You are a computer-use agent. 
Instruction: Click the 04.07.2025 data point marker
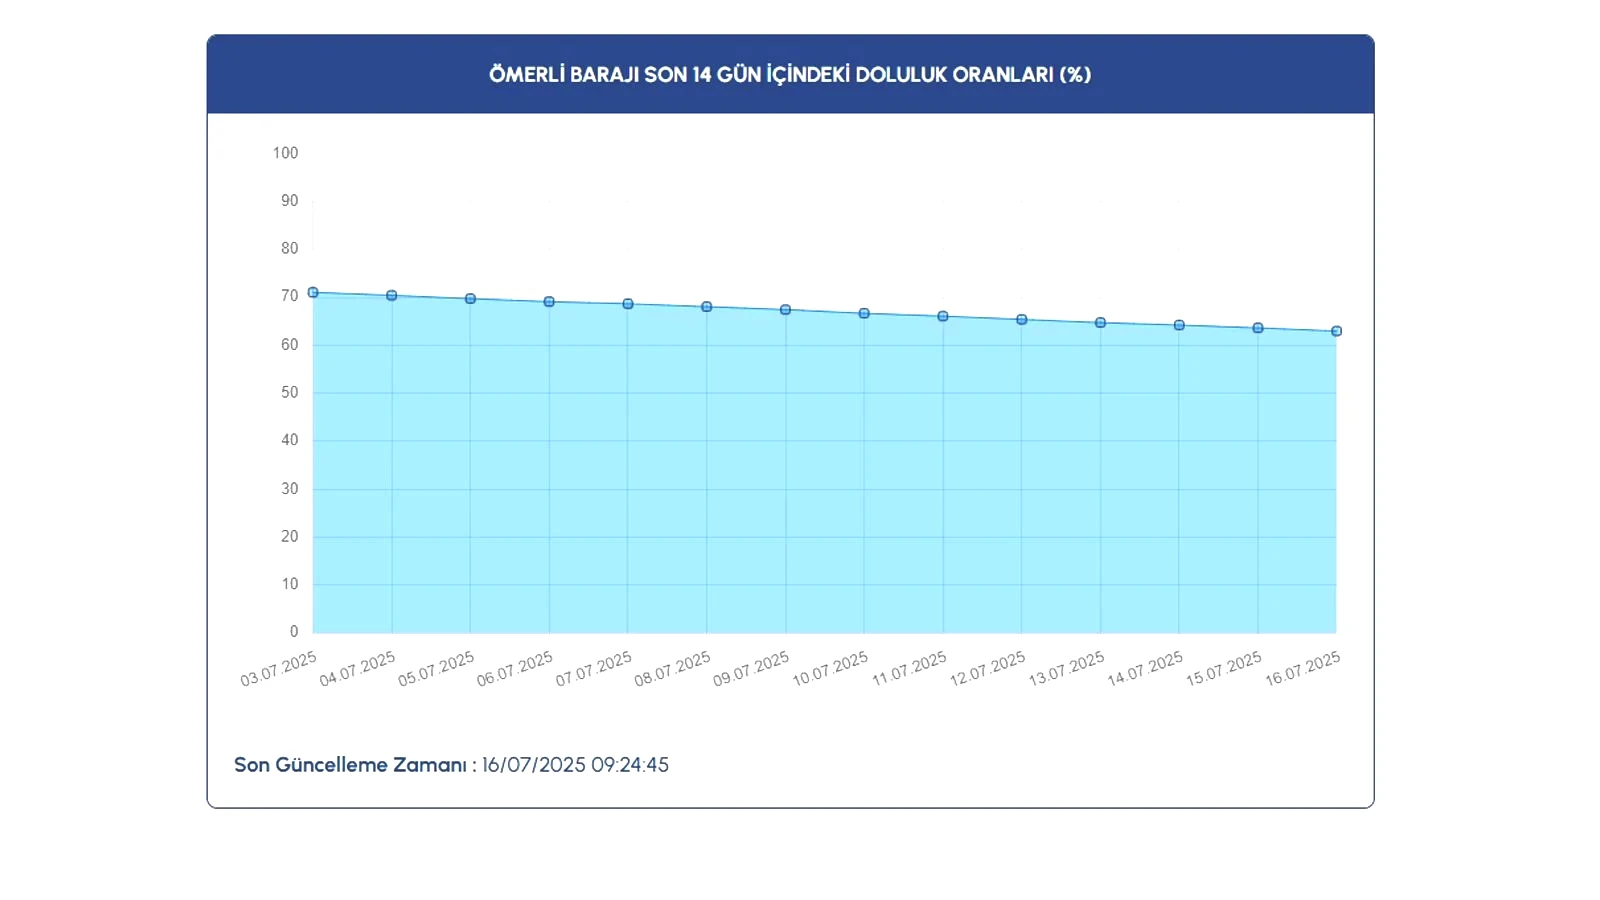point(392,296)
